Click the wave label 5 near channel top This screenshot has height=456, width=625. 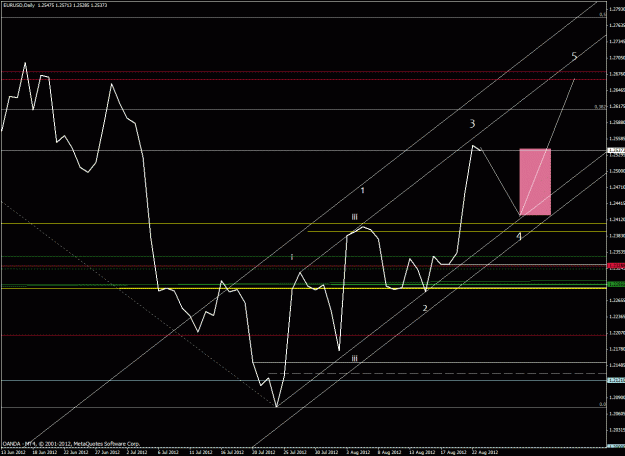(574, 56)
